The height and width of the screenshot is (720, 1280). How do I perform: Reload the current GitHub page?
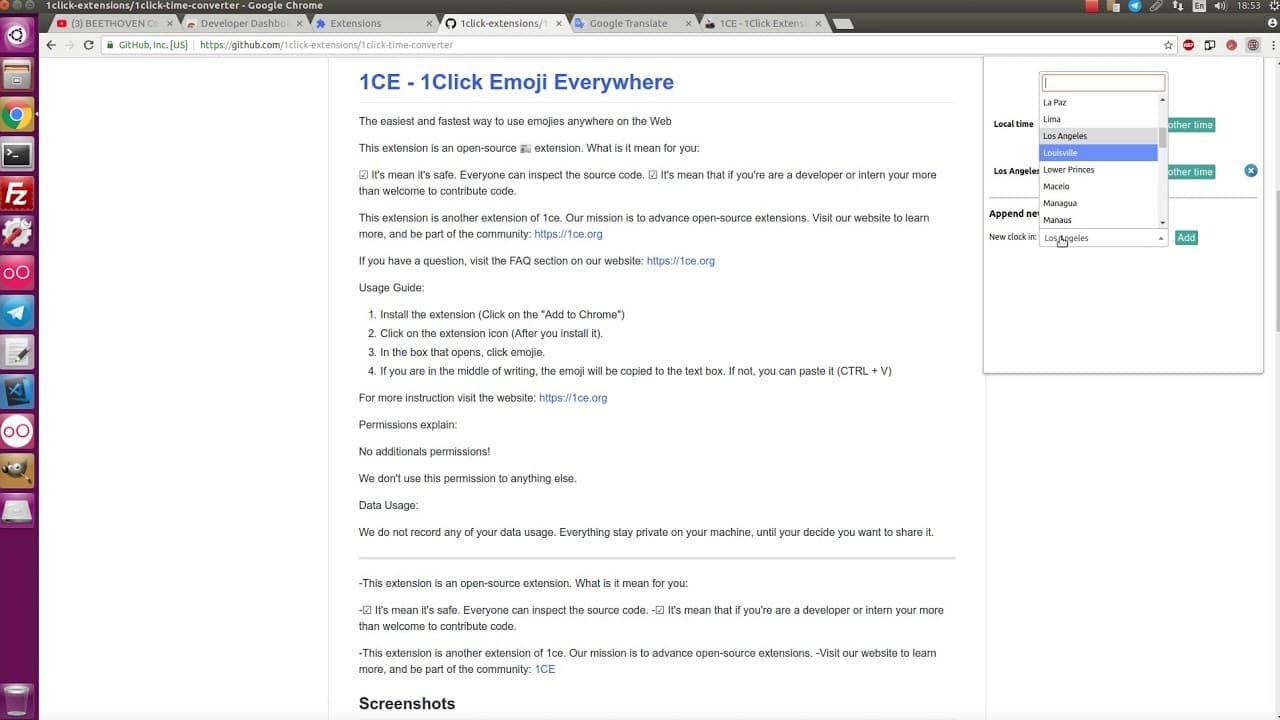pyautogui.click(x=88, y=45)
